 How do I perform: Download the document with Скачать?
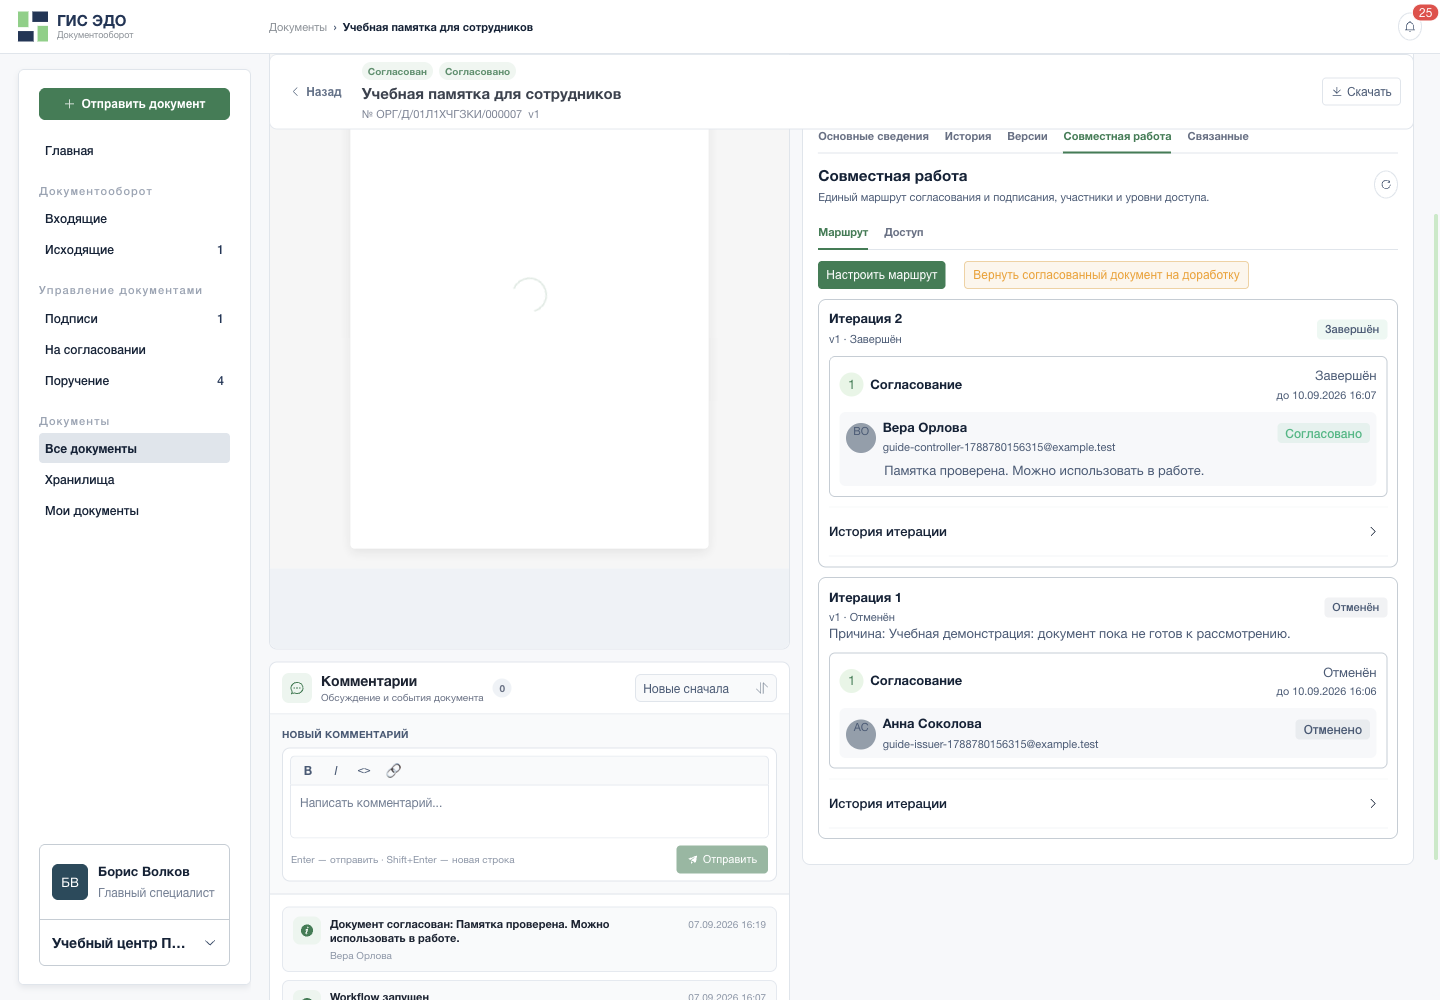point(1361,92)
